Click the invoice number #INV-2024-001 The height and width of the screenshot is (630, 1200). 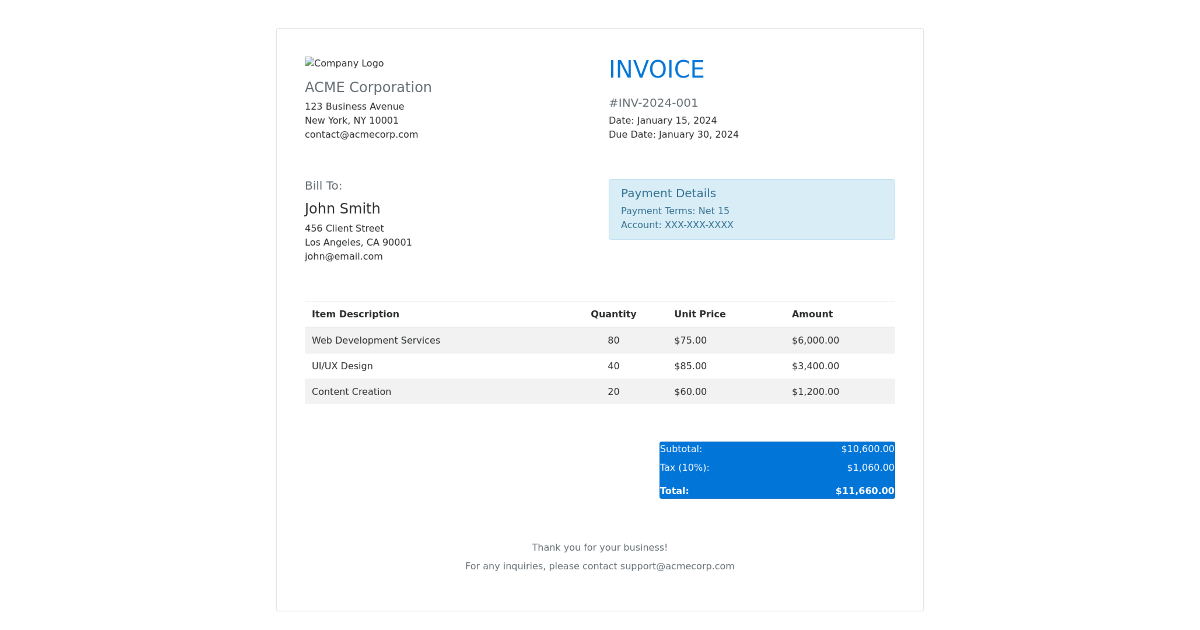[x=653, y=102]
